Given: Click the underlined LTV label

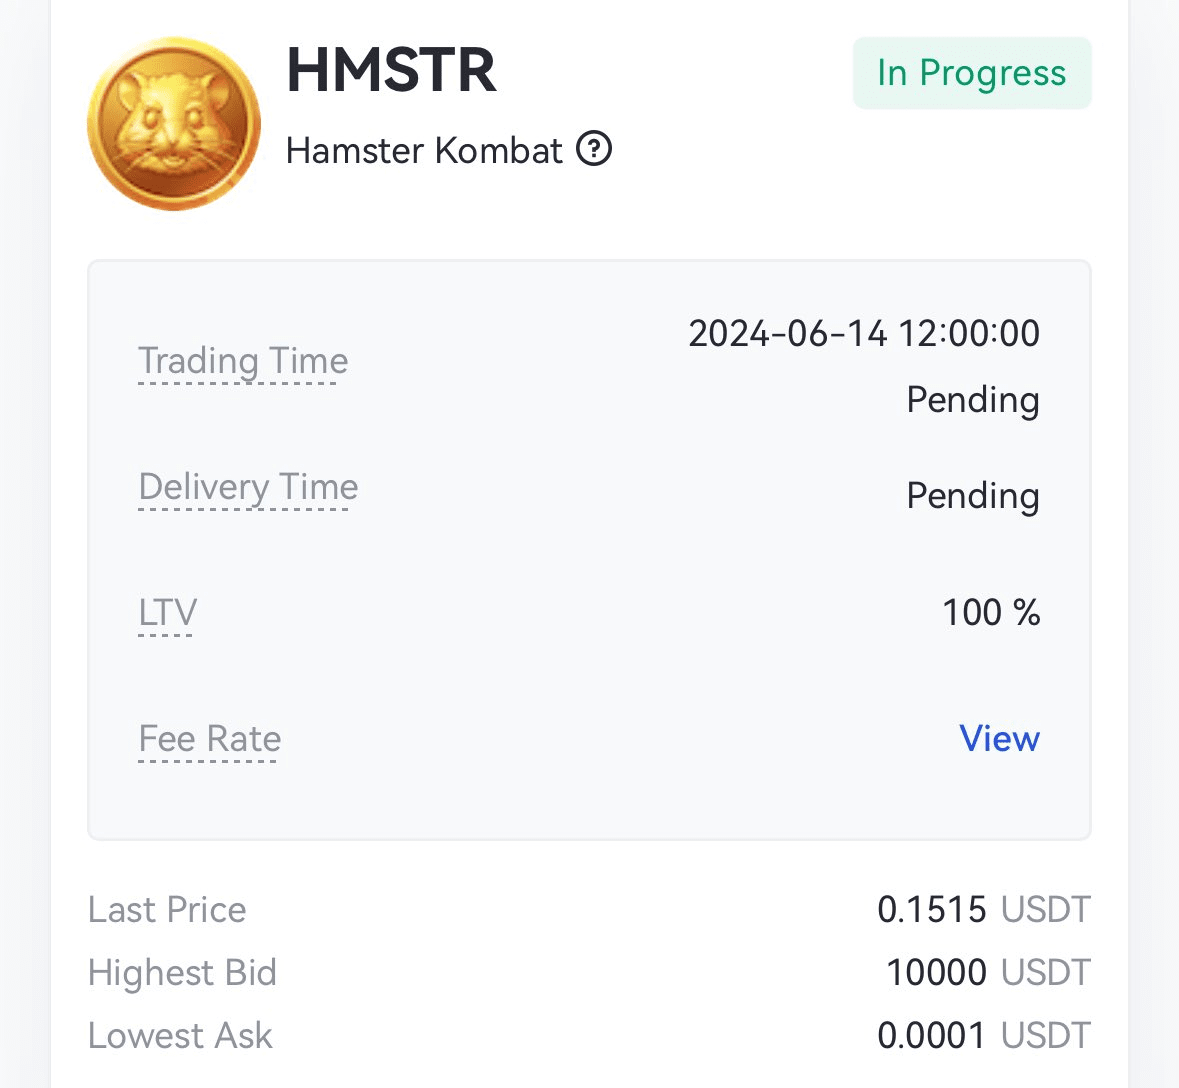Looking at the screenshot, I should [x=167, y=612].
